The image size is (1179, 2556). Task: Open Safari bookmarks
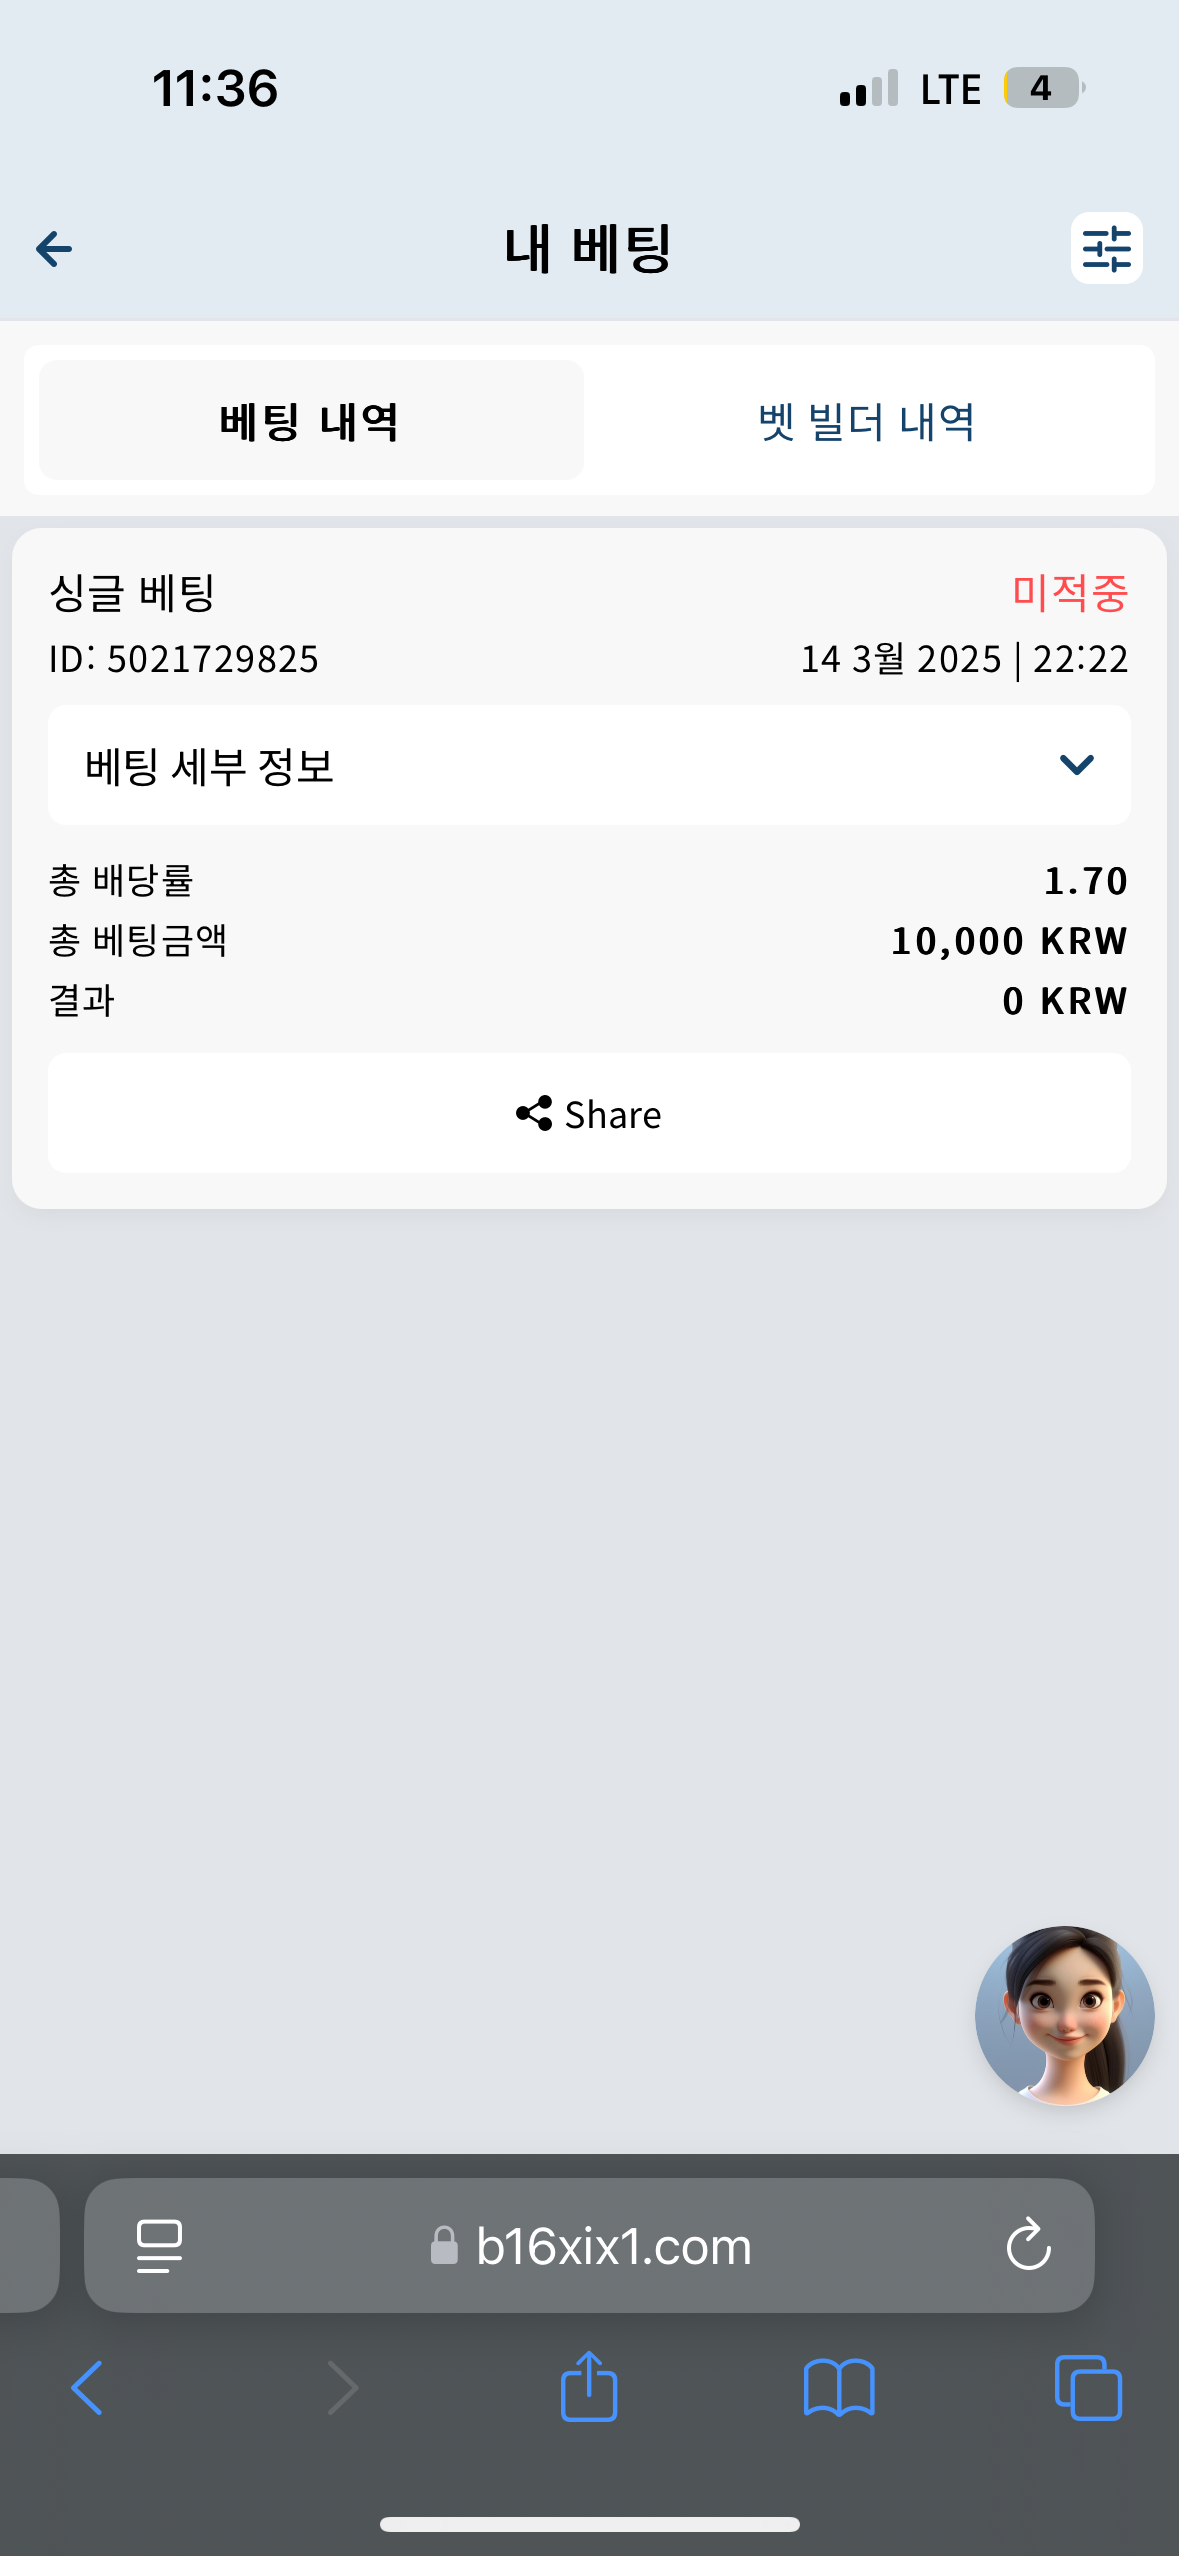pos(839,2387)
